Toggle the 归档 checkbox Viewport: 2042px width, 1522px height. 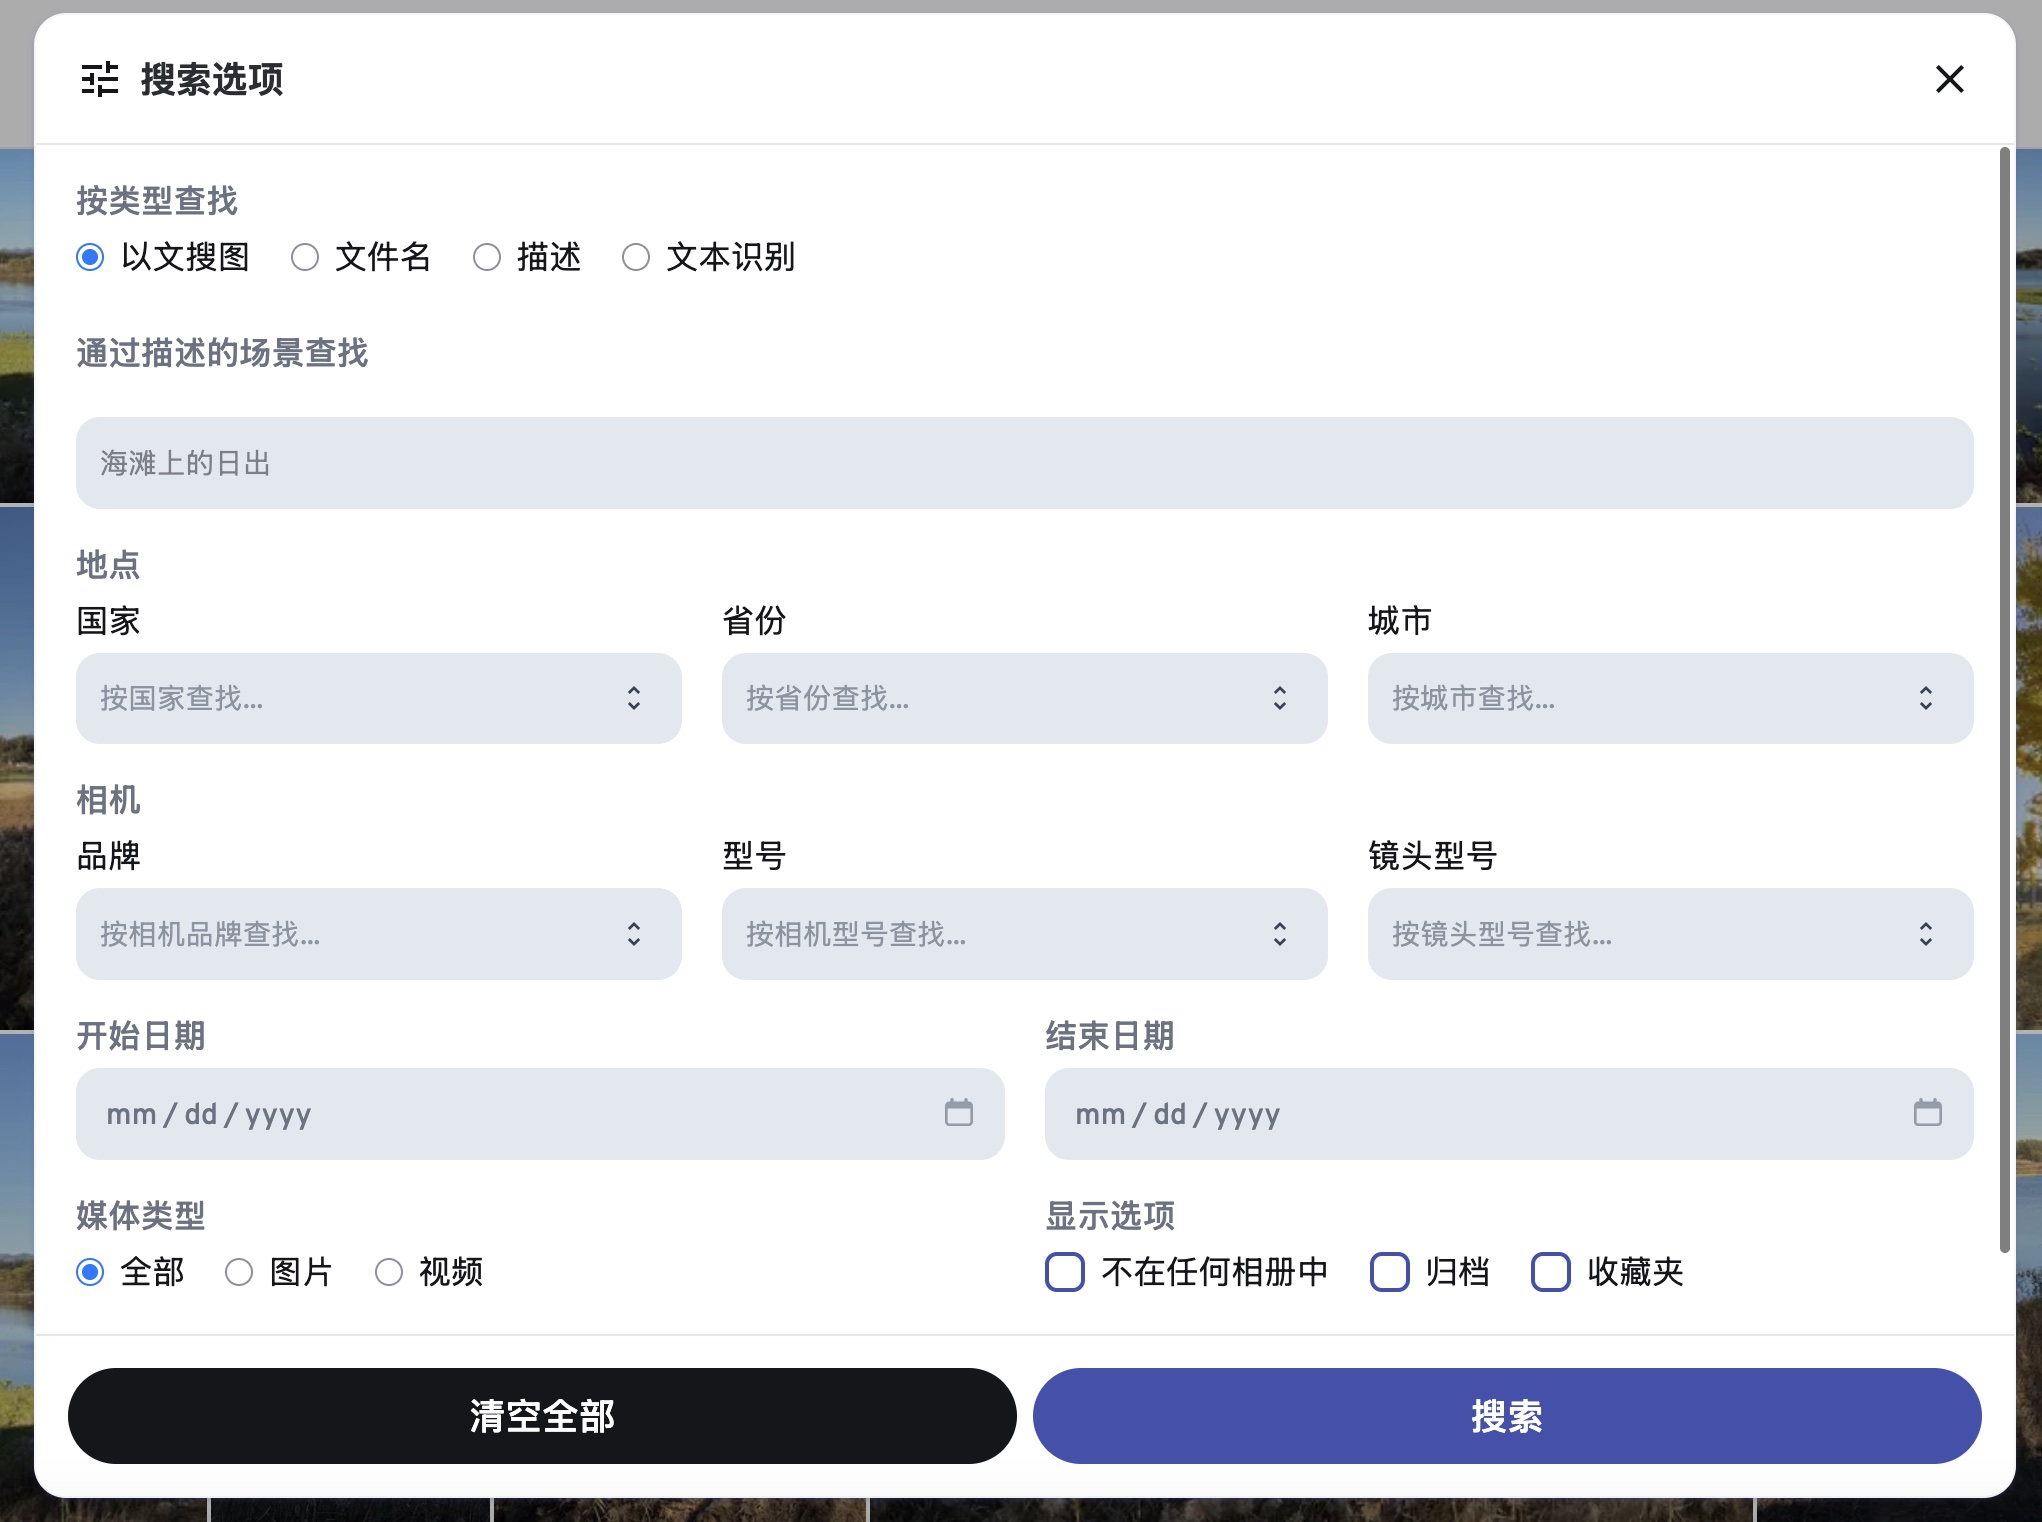pyautogui.click(x=1389, y=1272)
